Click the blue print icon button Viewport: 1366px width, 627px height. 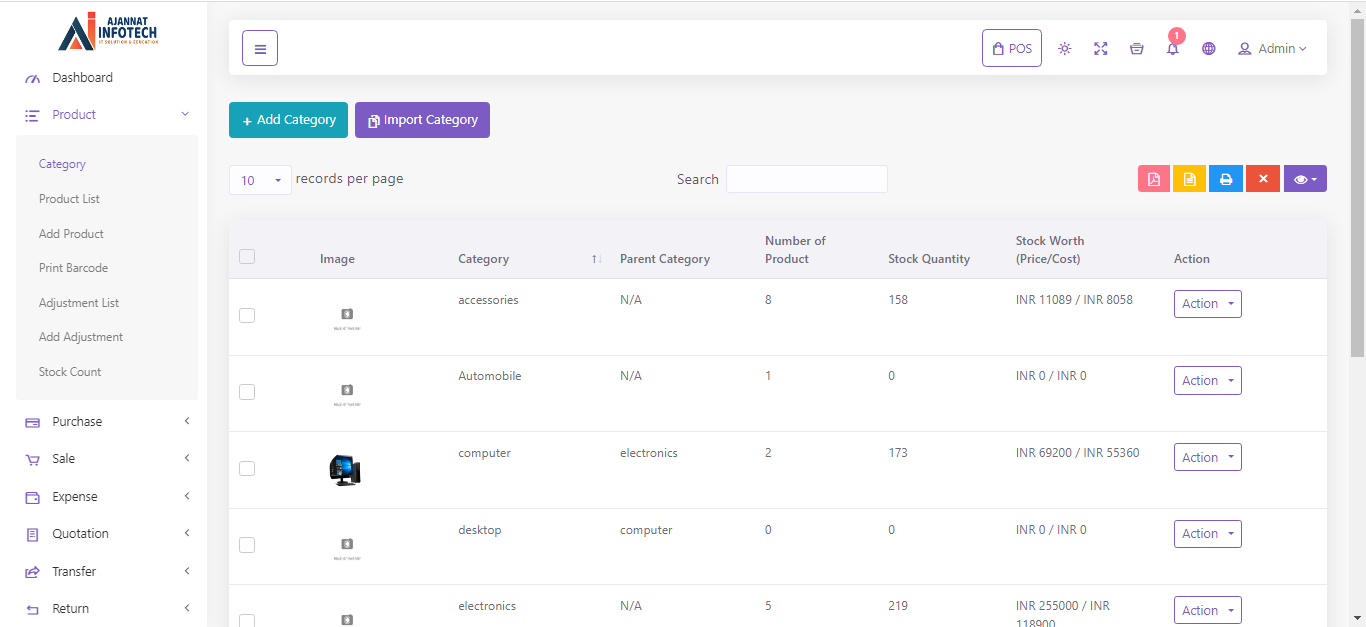tap(1225, 179)
